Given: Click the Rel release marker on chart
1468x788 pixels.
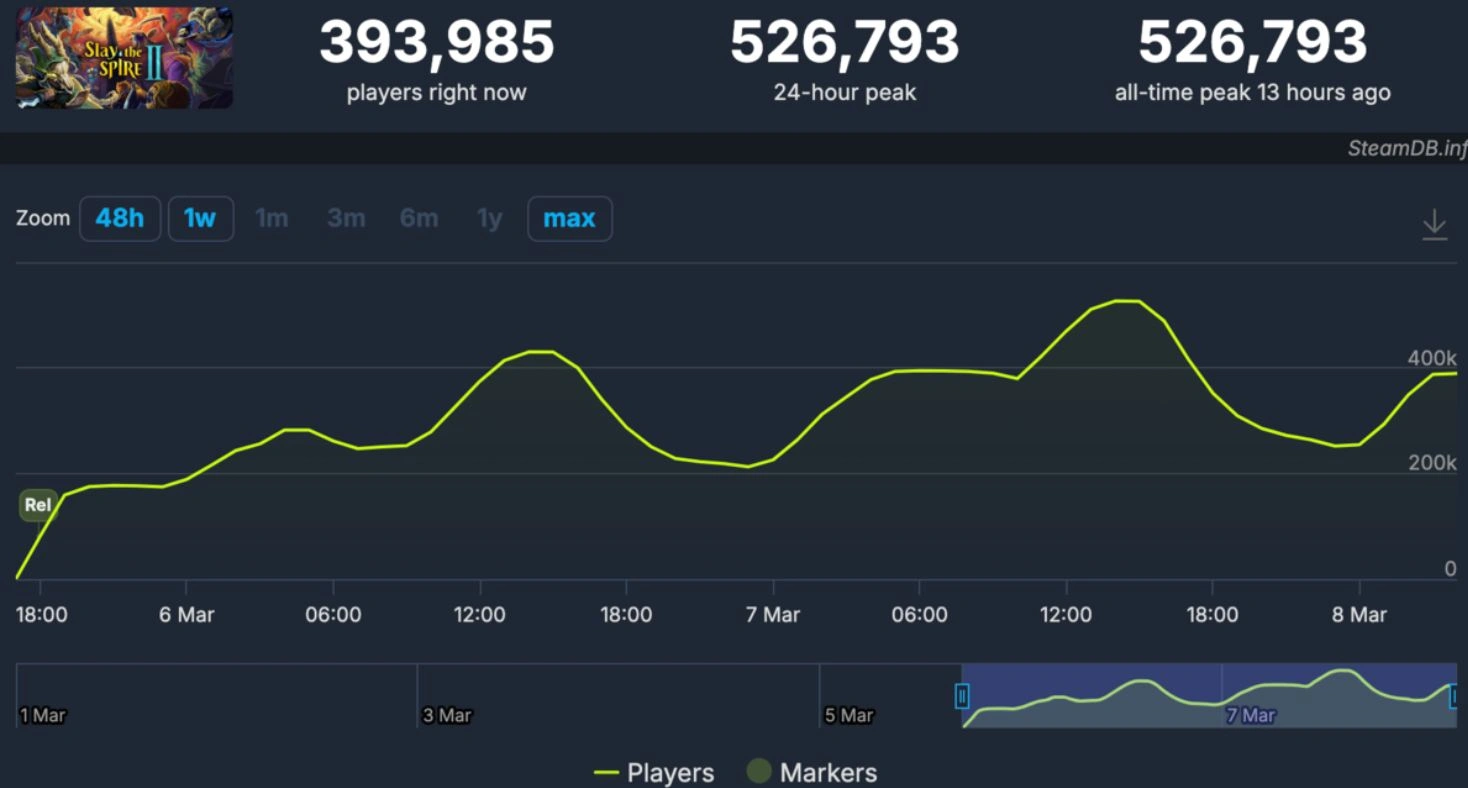Looking at the screenshot, I should [x=37, y=505].
